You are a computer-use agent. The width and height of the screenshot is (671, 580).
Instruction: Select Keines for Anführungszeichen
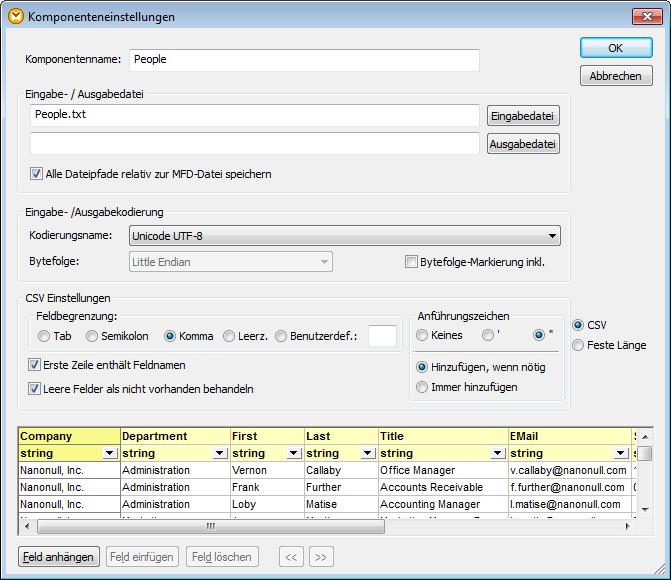[x=422, y=335]
